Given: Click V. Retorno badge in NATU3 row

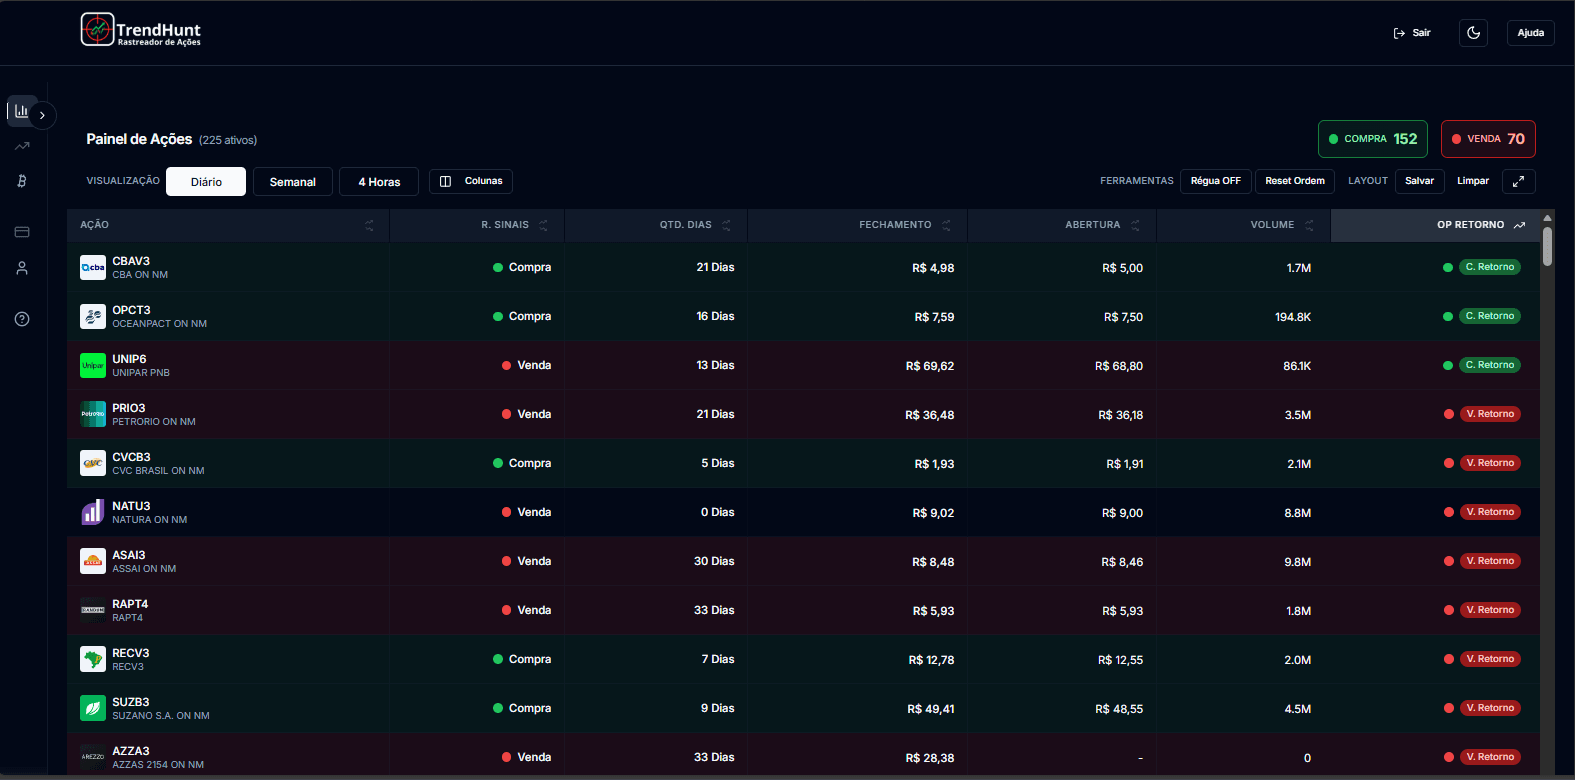Looking at the screenshot, I should click(x=1489, y=512).
